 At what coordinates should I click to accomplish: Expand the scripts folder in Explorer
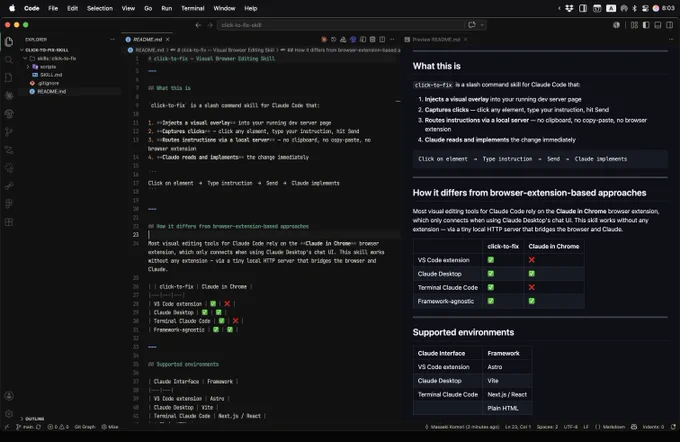pyautogui.click(x=48, y=67)
